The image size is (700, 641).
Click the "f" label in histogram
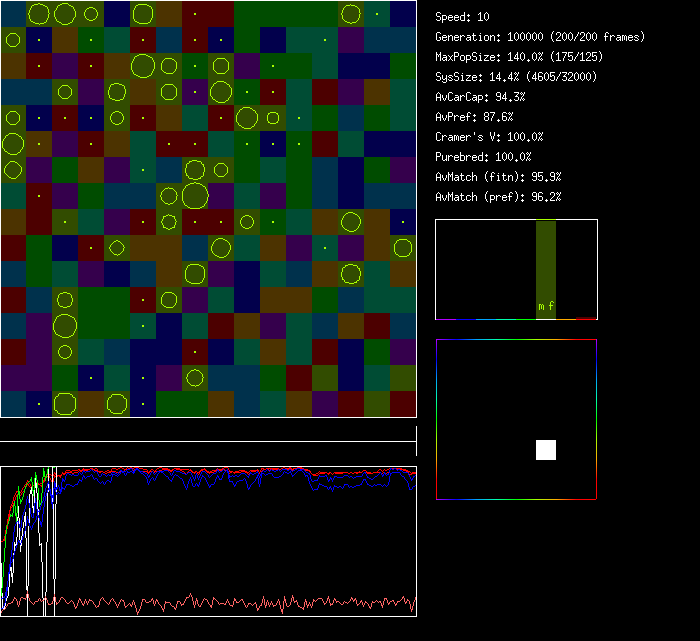[551, 306]
